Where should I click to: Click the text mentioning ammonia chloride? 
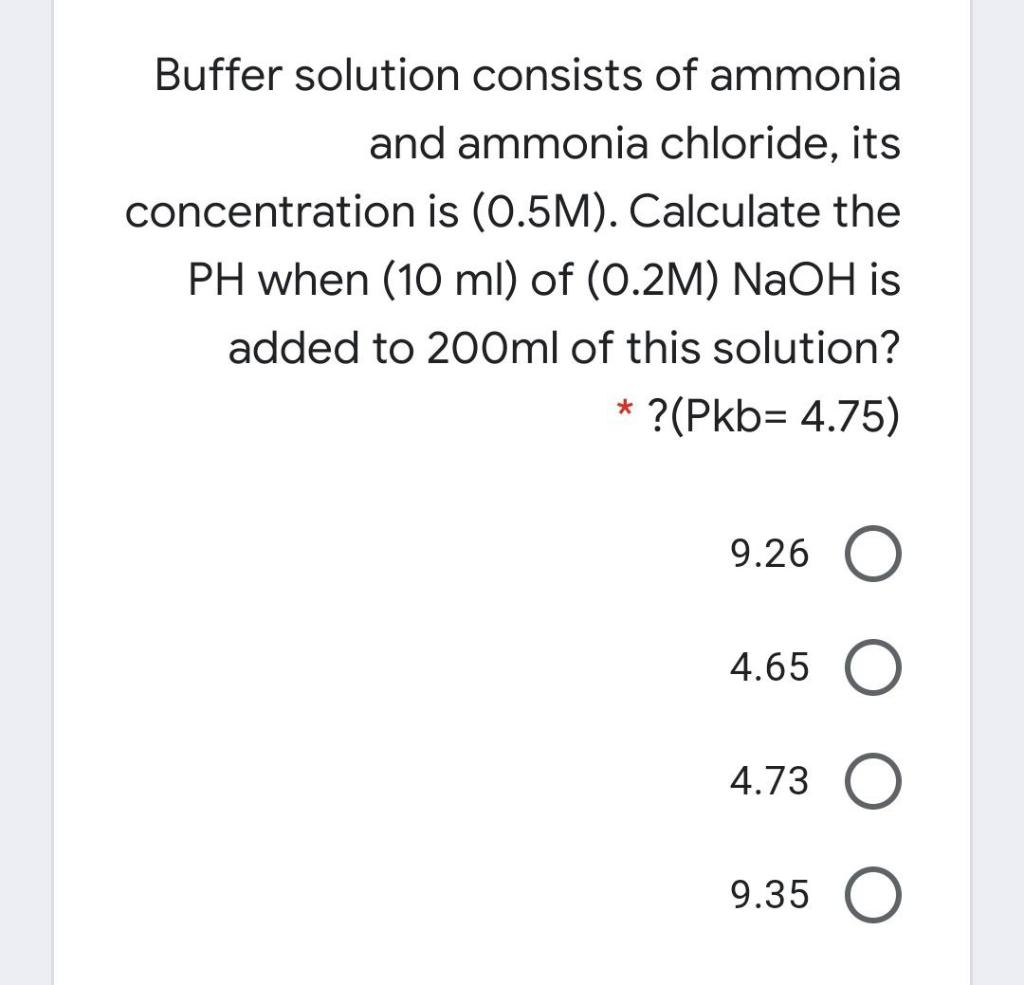point(636,143)
